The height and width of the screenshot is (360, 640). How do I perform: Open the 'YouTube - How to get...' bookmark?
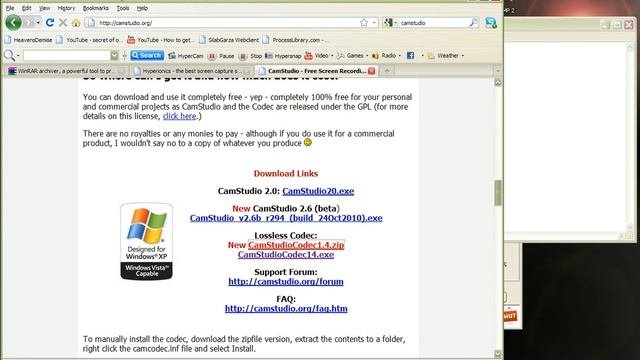[x=160, y=40]
